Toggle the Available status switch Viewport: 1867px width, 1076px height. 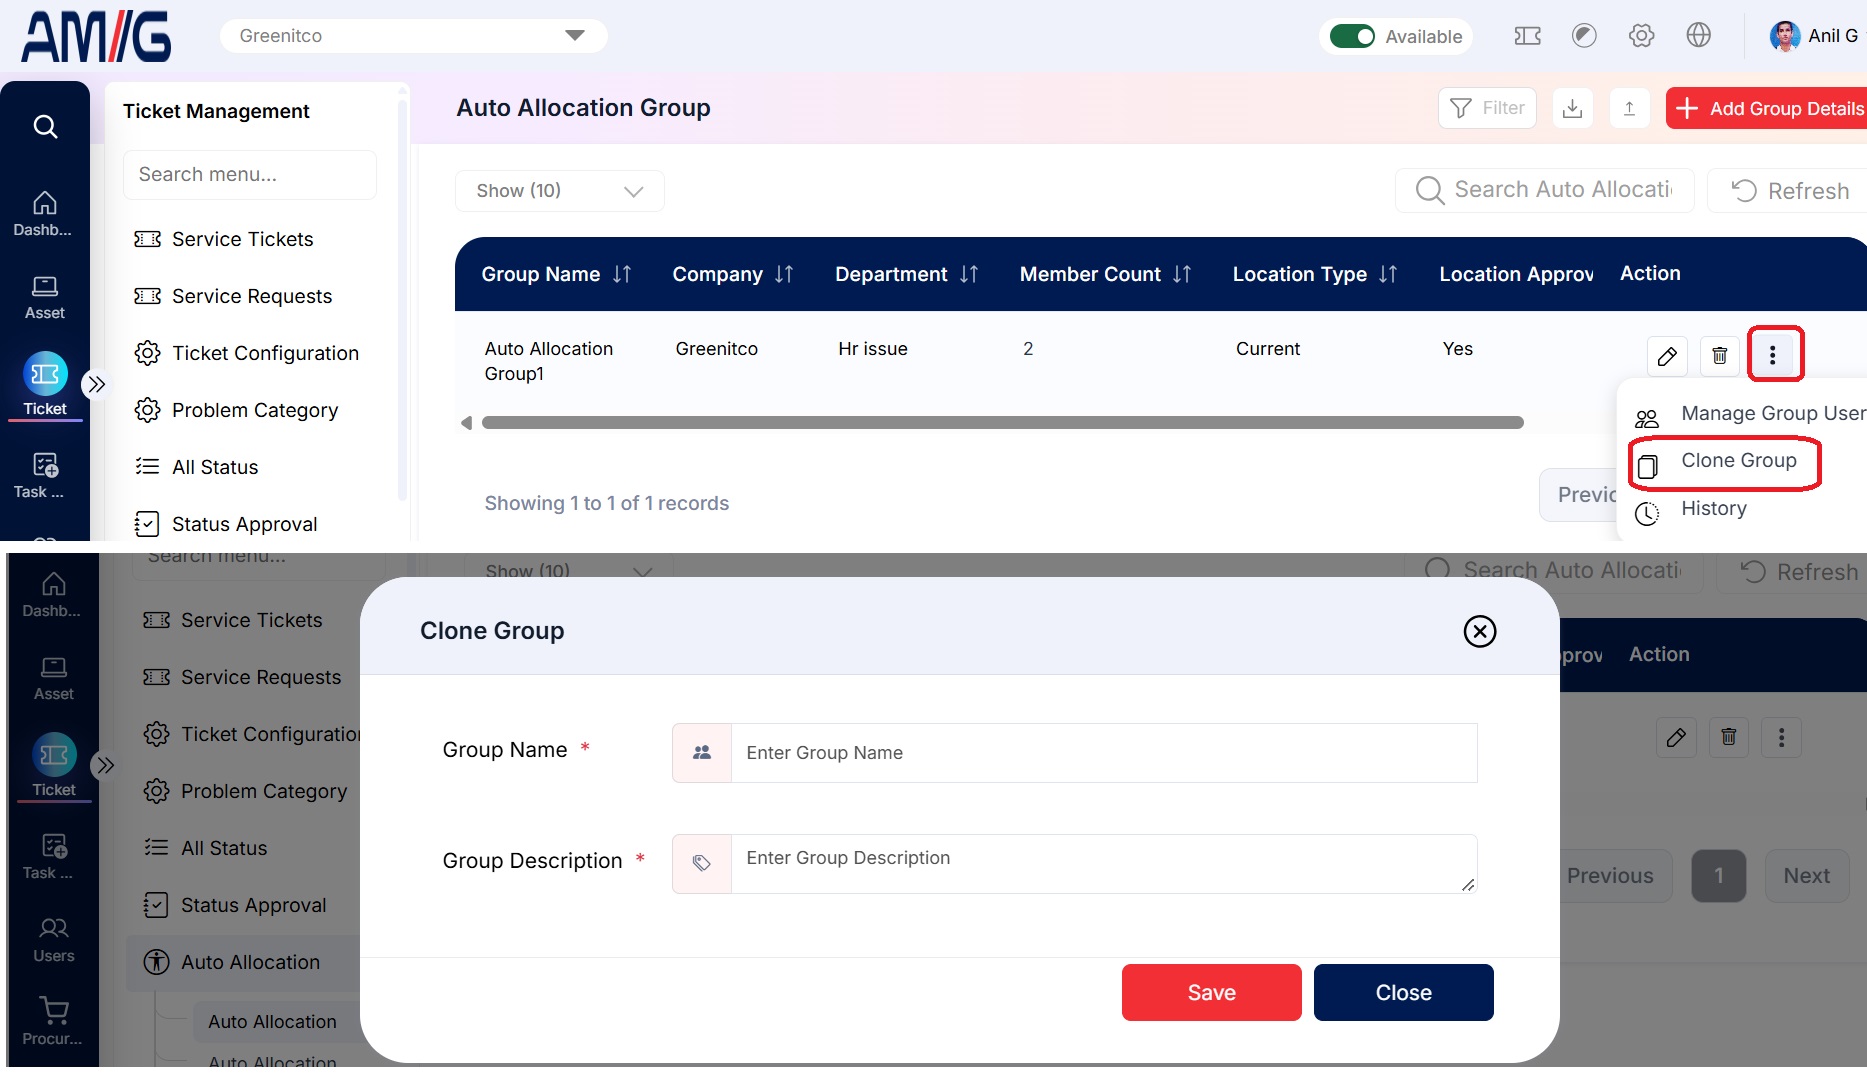(x=1352, y=36)
